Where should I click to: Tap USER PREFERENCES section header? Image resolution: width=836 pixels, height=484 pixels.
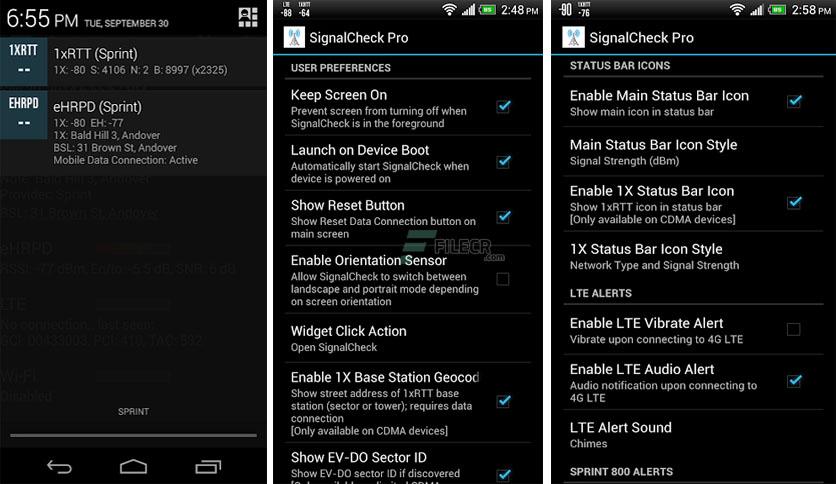341,68
